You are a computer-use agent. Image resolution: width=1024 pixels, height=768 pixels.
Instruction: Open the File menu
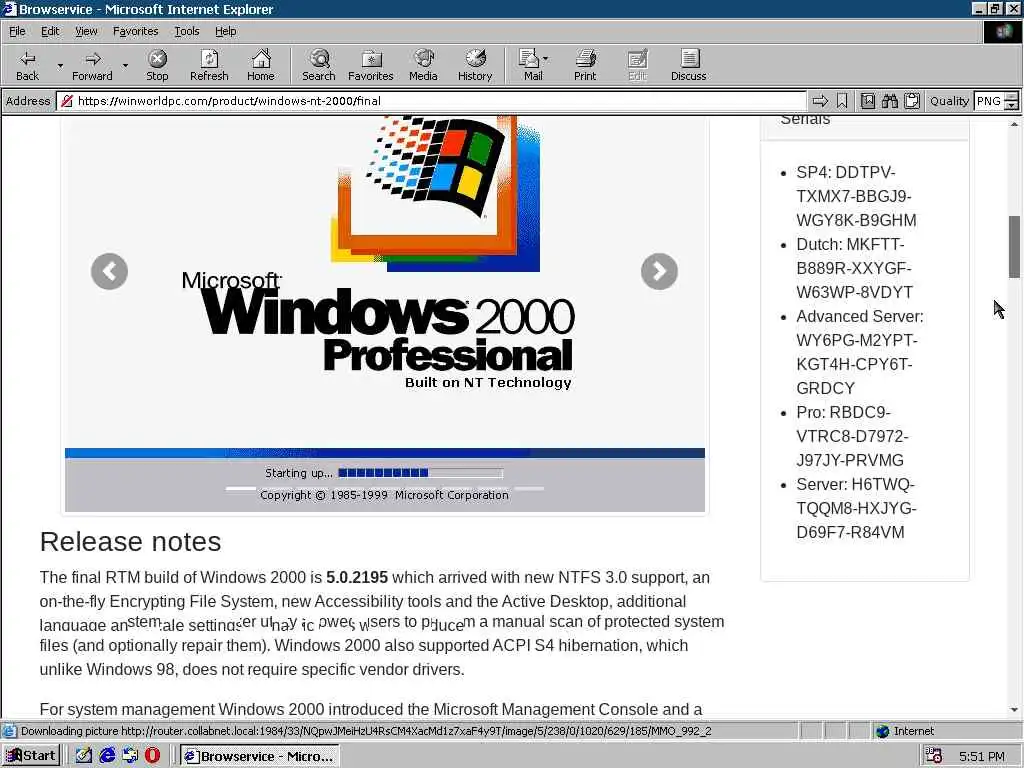coord(17,31)
